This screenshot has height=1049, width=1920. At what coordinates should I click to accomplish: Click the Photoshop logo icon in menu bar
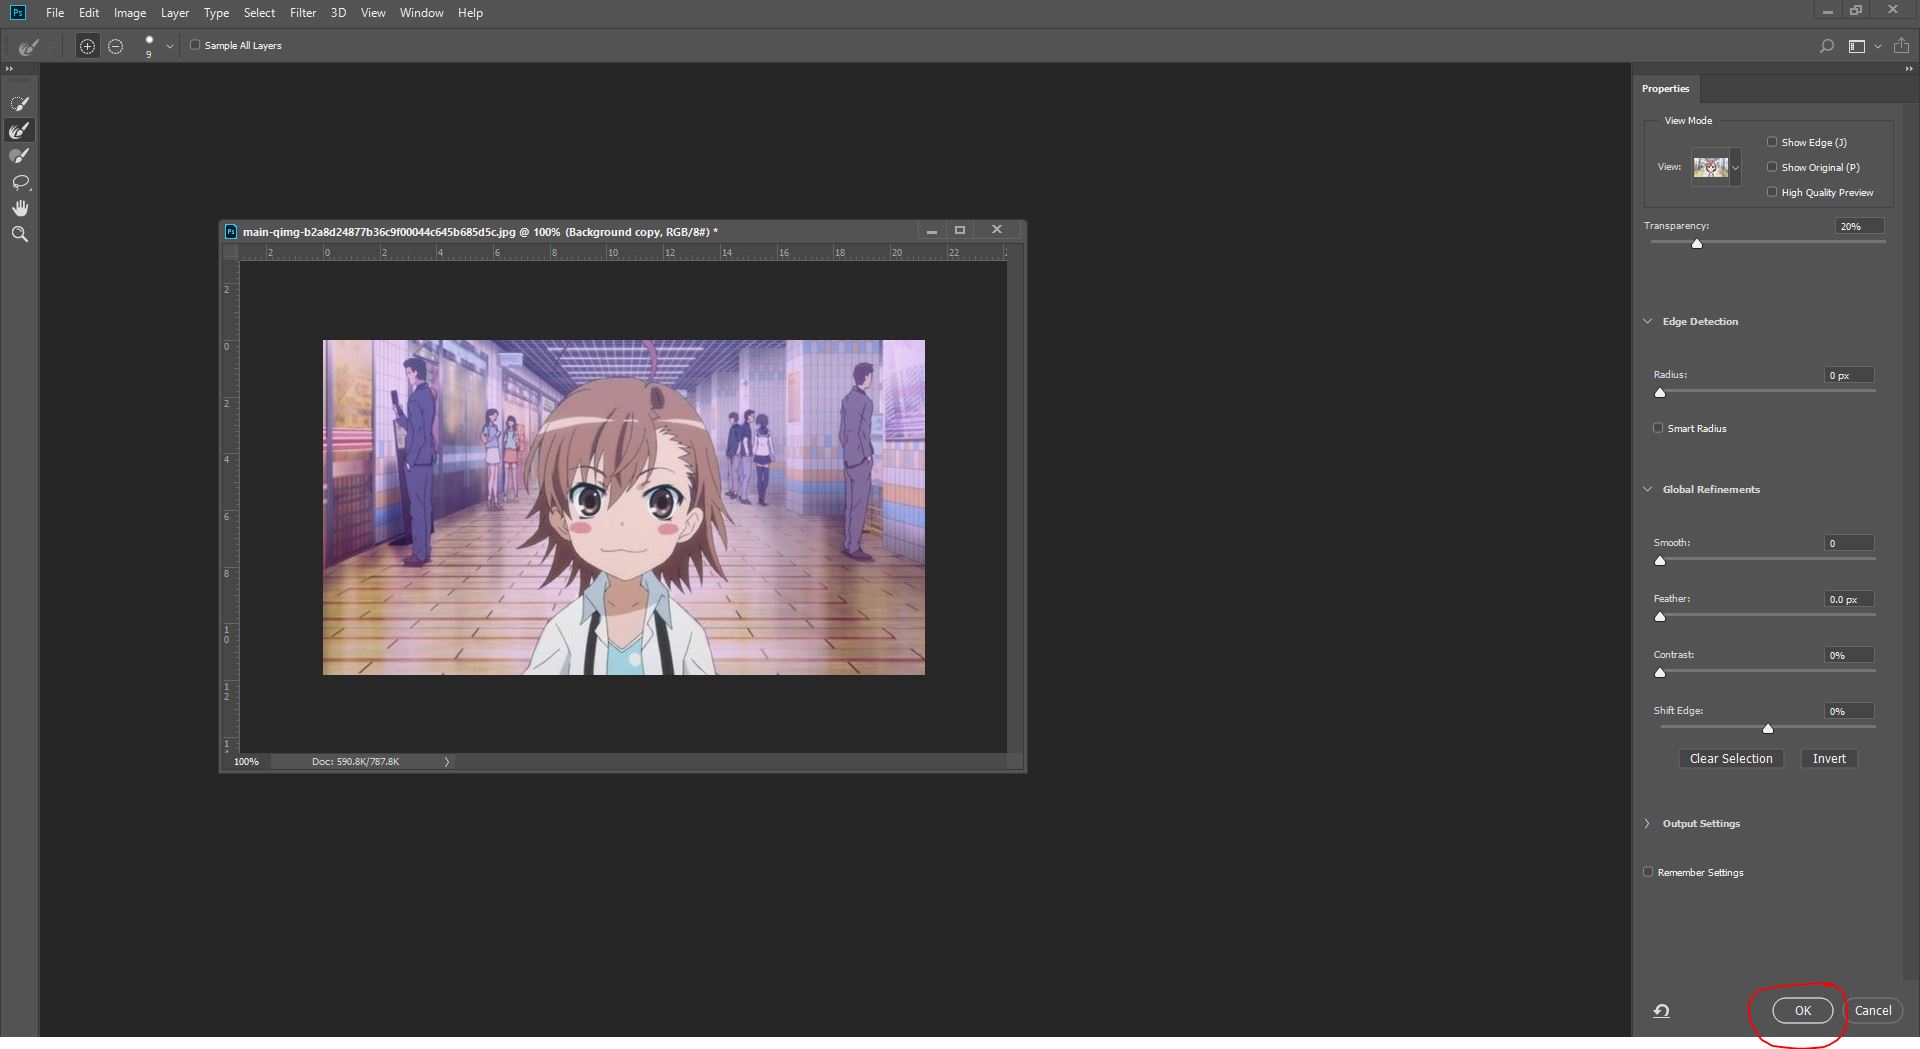click(x=17, y=13)
